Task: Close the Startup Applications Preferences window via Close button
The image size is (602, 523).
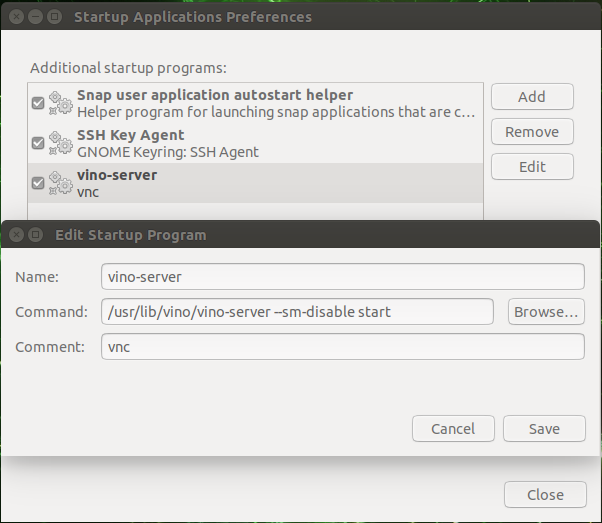Action: [x=545, y=495]
